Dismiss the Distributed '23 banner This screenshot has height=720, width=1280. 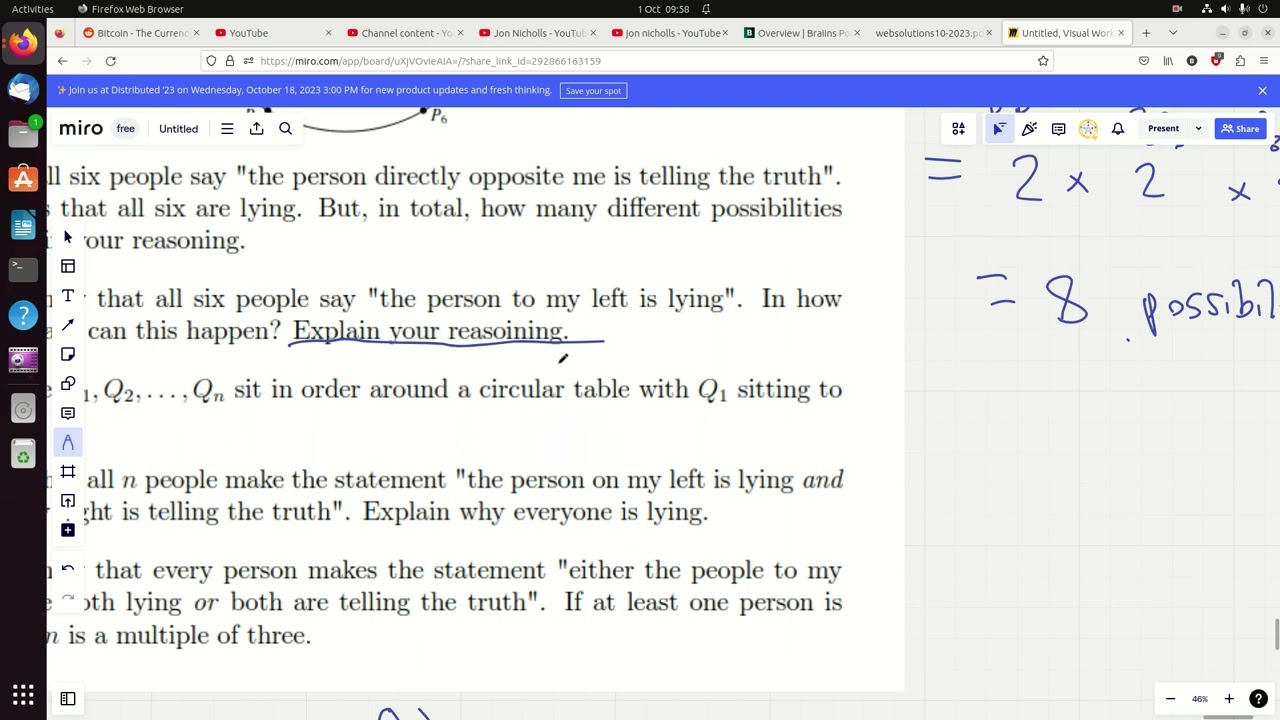[x=1262, y=91]
